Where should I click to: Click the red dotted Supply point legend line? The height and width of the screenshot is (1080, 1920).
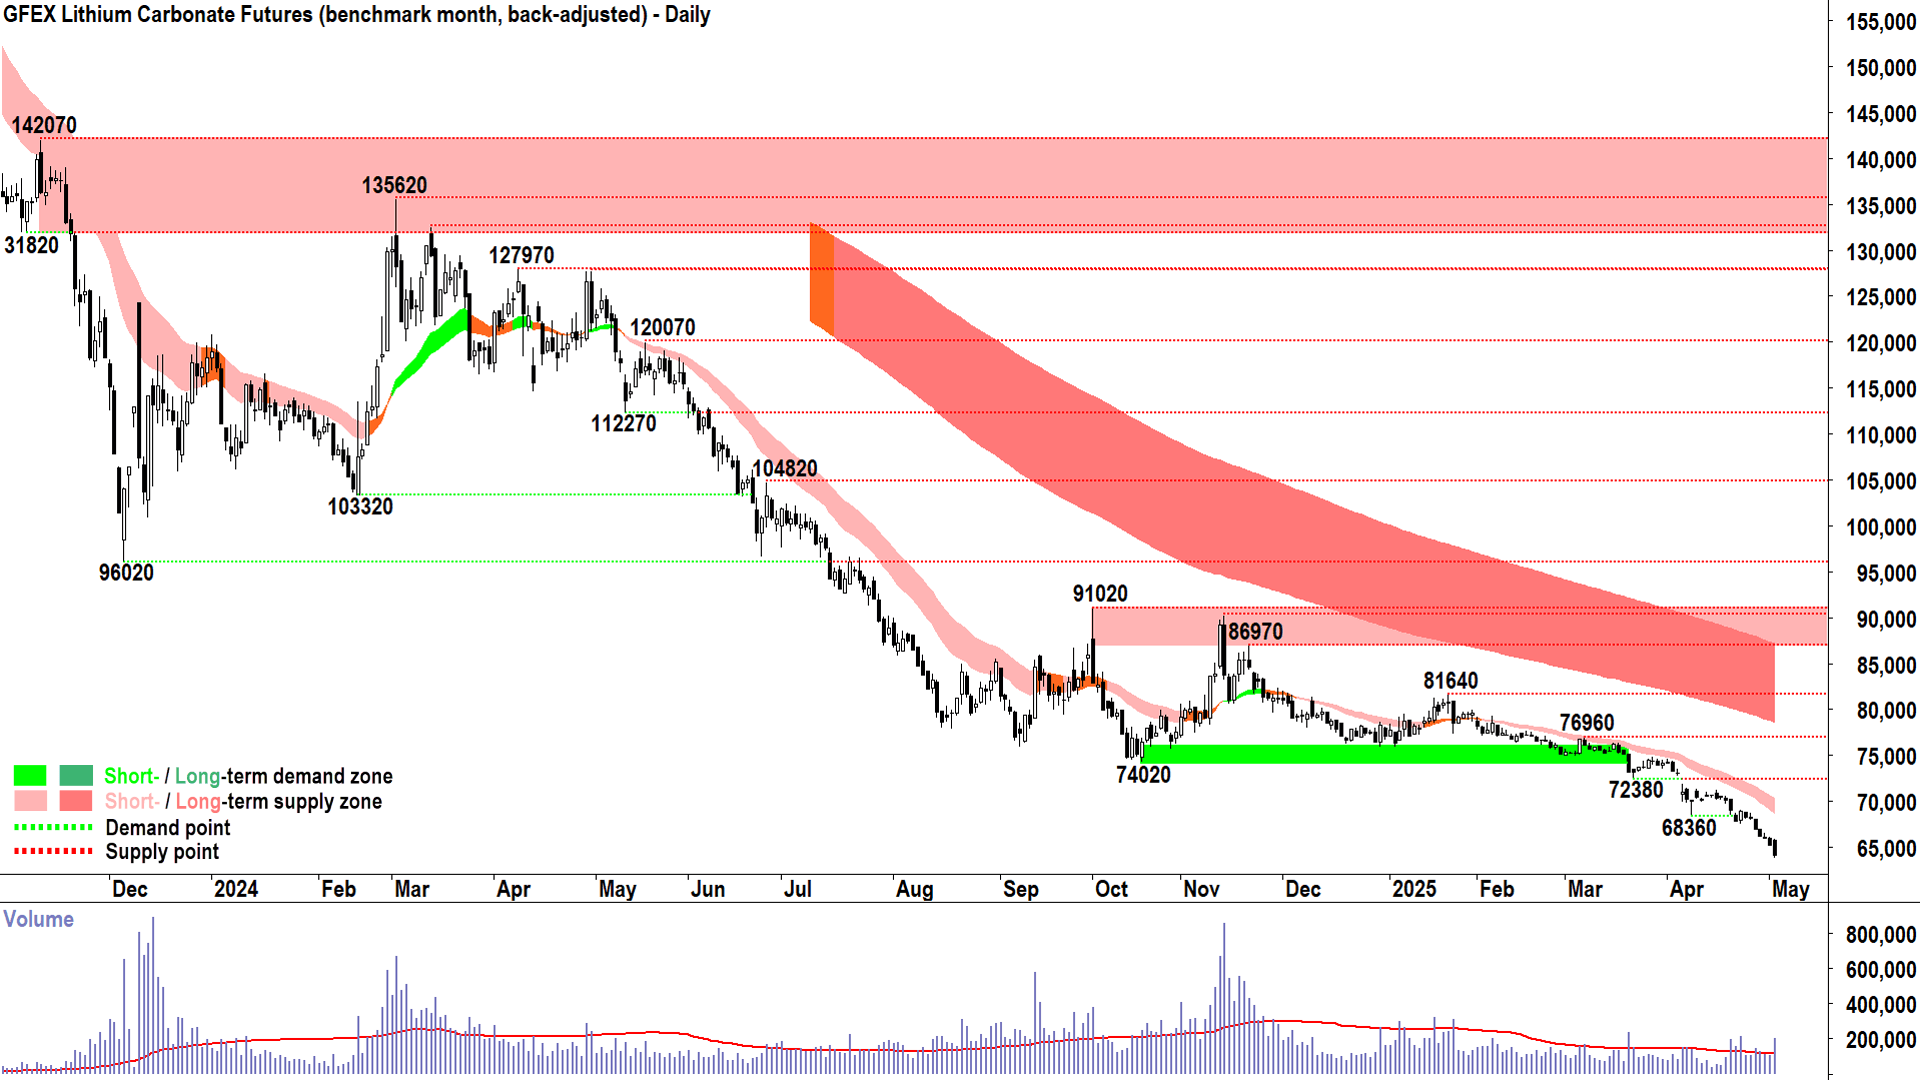(53, 852)
